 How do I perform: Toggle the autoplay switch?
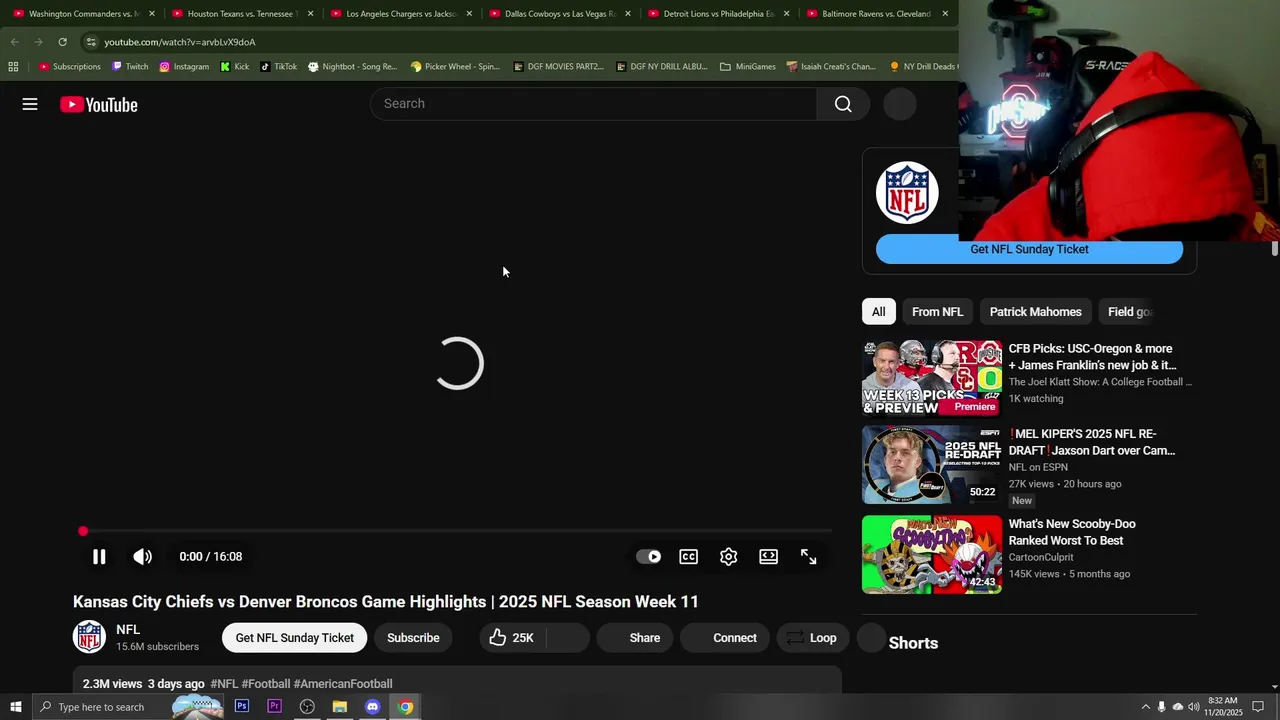tap(649, 557)
